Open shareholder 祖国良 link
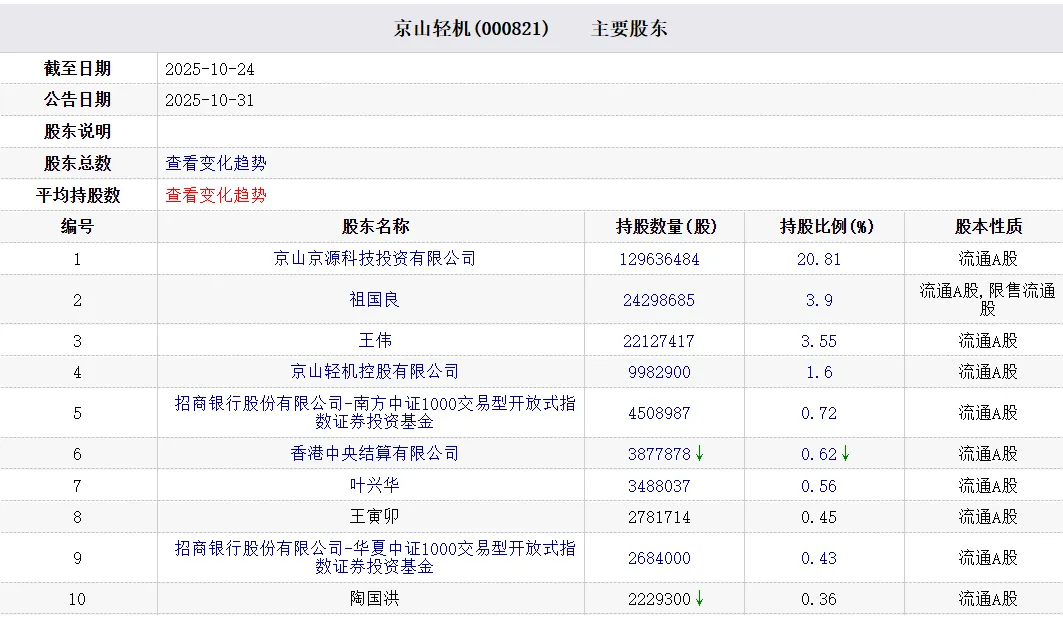Viewport: 1063px width, 628px height. pos(374,300)
